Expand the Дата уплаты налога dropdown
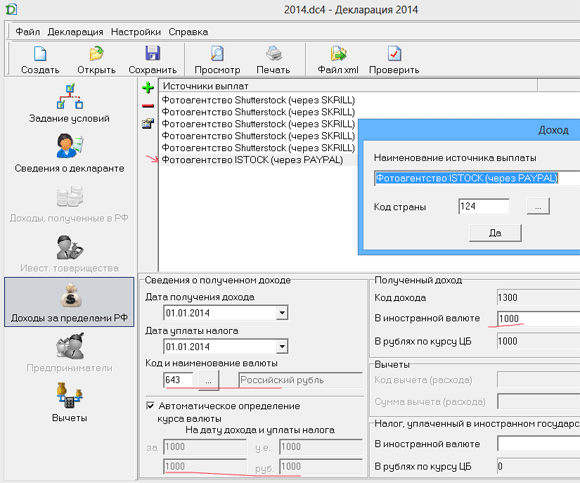This screenshot has width=580, height=483. [282, 347]
